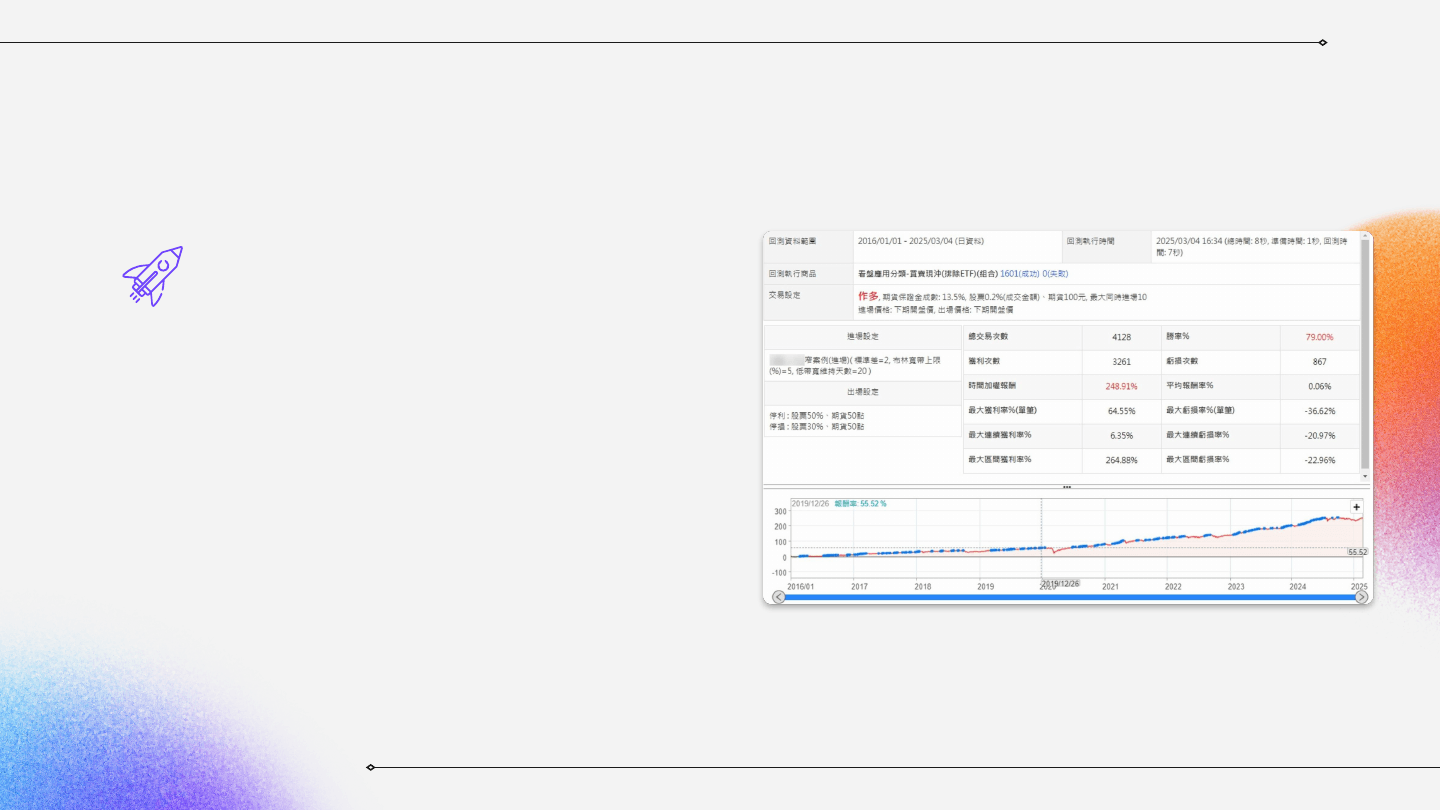The width and height of the screenshot is (1440, 810).
Task: Click the scroll-down arrow of the results panel
Action: (1365, 476)
